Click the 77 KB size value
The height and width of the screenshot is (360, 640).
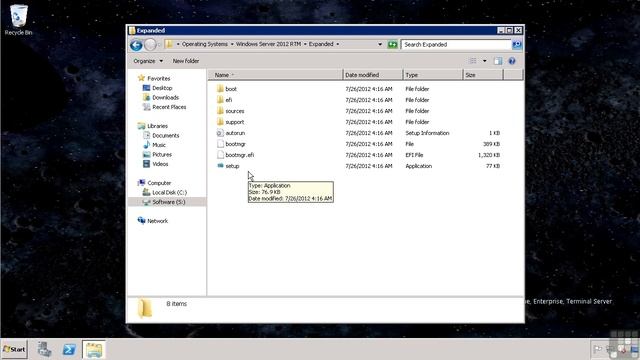click(x=493, y=166)
